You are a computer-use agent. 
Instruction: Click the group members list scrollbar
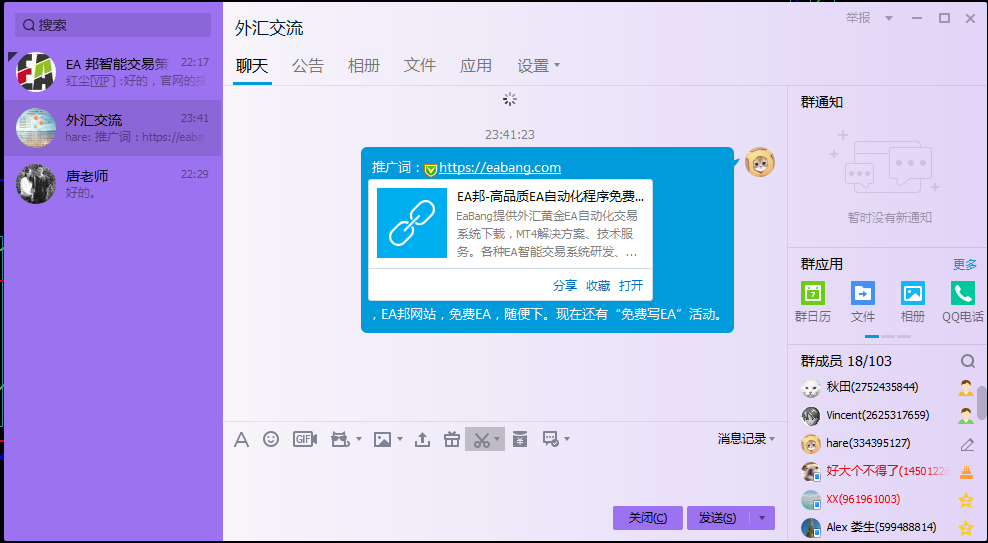click(982, 403)
